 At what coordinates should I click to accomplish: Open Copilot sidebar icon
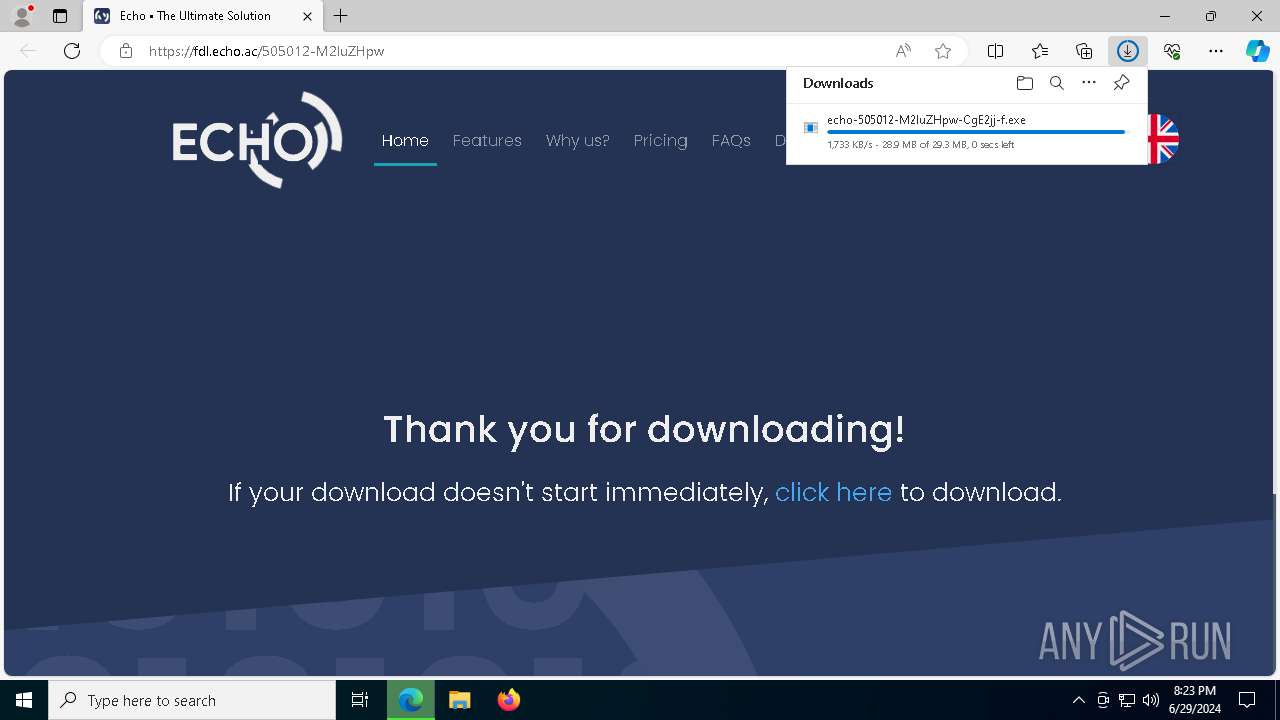pos(1258,51)
